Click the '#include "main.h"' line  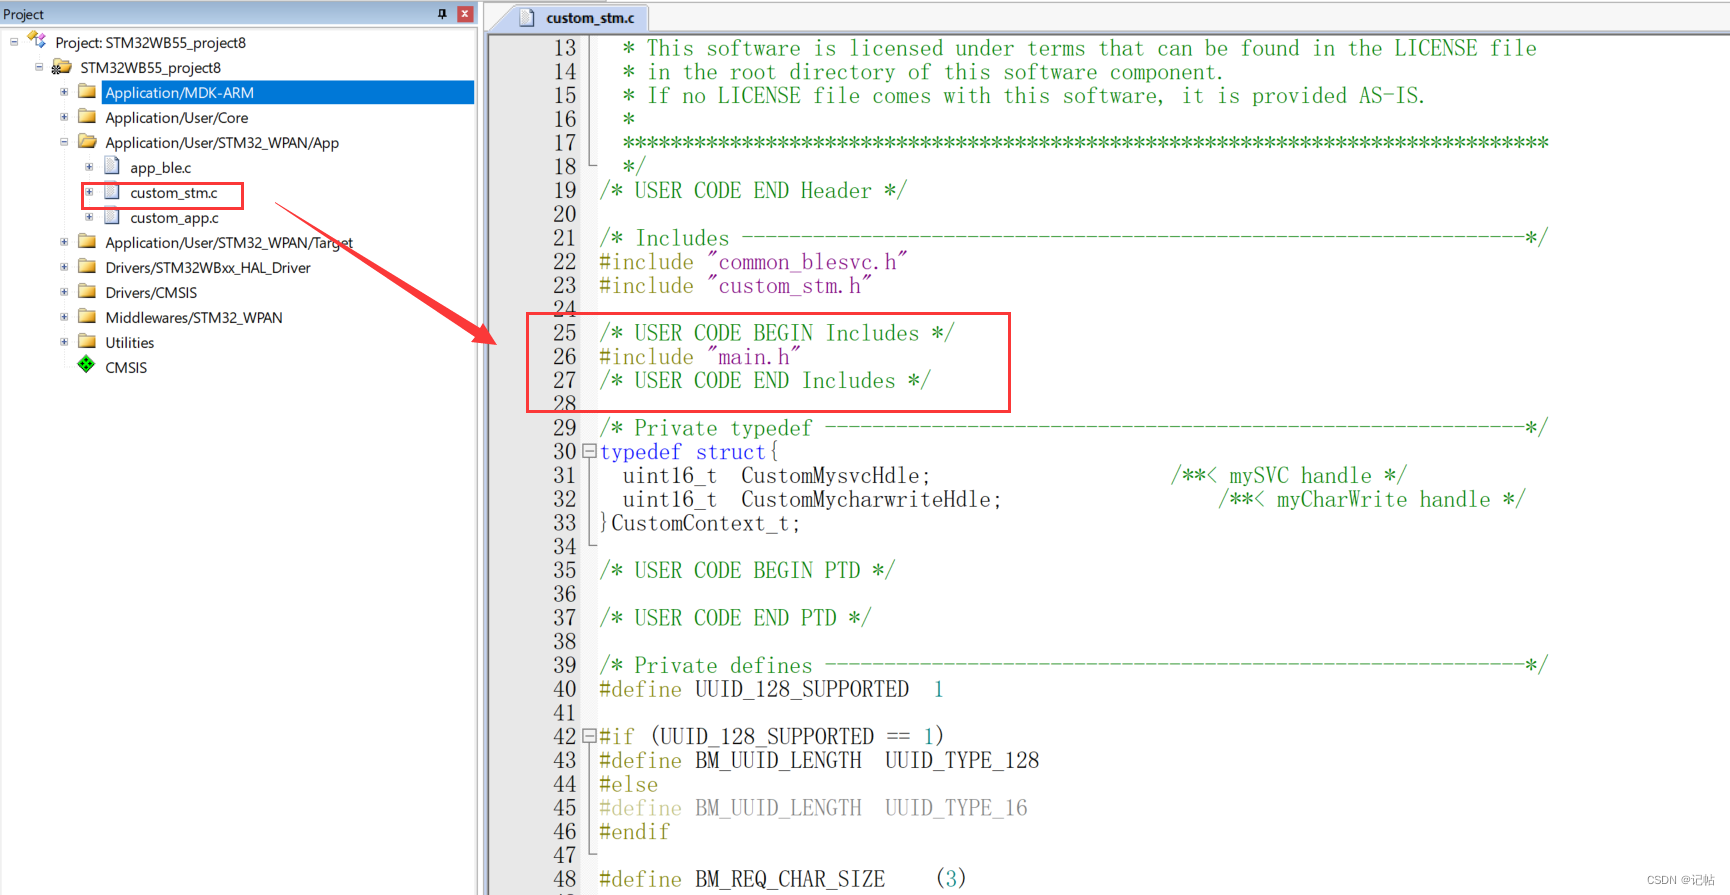pos(699,357)
